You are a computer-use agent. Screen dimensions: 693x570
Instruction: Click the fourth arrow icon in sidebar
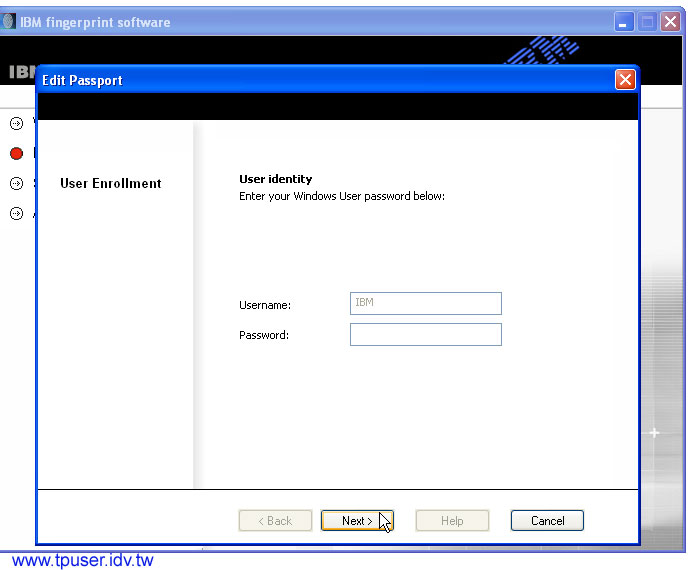click(x=16, y=213)
